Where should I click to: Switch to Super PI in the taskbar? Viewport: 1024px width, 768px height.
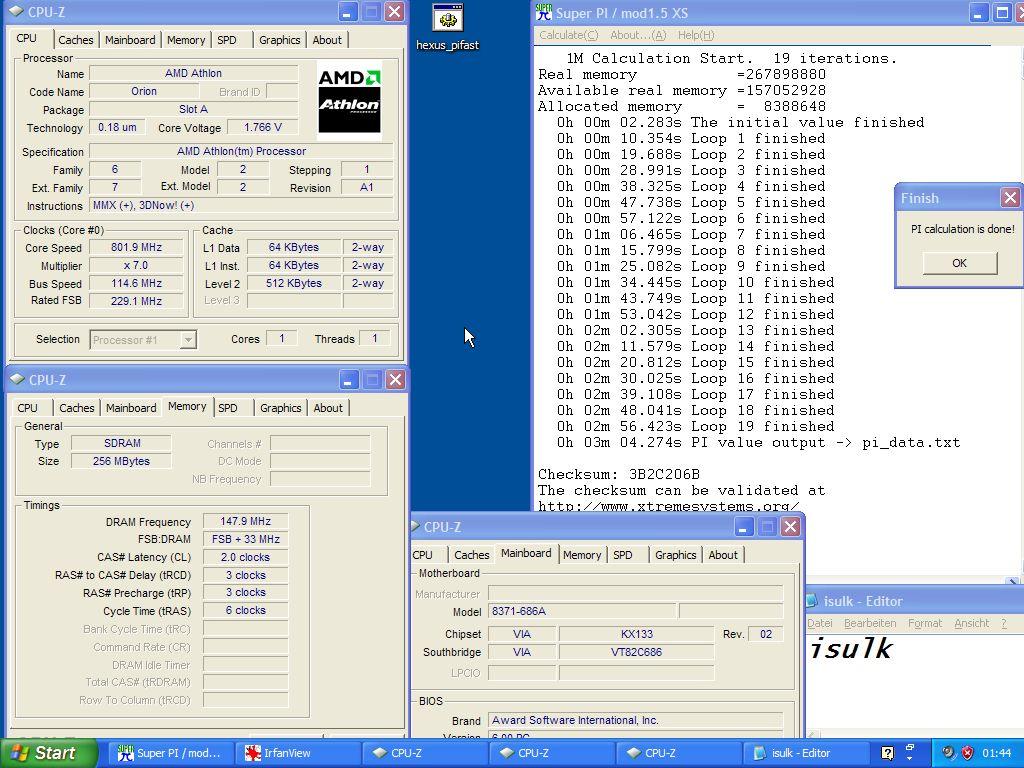click(170, 753)
